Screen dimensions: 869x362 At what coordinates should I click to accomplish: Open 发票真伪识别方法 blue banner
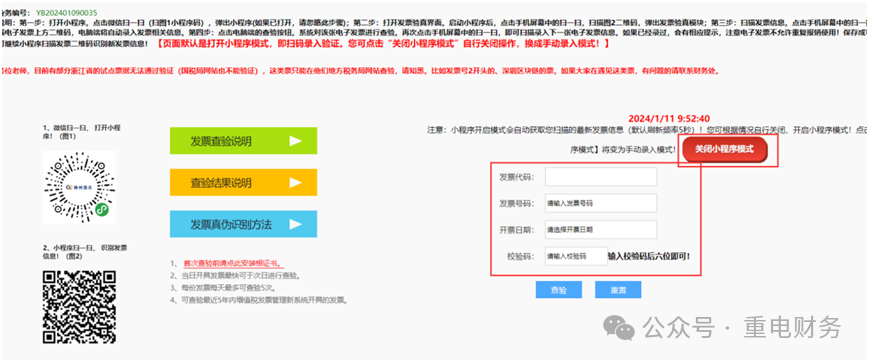click(x=243, y=224)
